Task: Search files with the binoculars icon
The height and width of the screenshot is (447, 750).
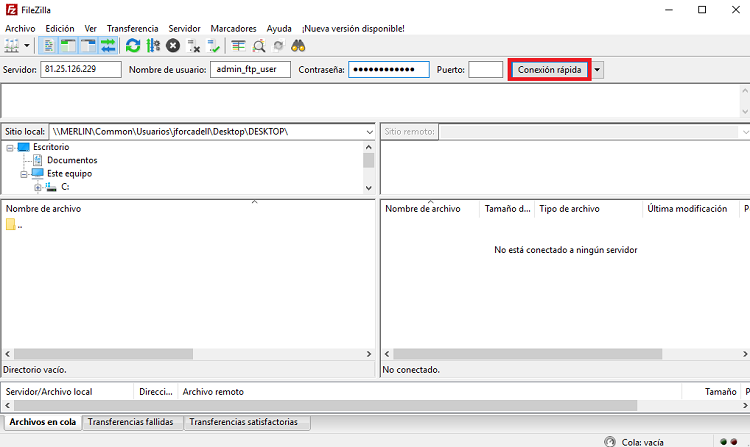Action: [x=298, y=46]
